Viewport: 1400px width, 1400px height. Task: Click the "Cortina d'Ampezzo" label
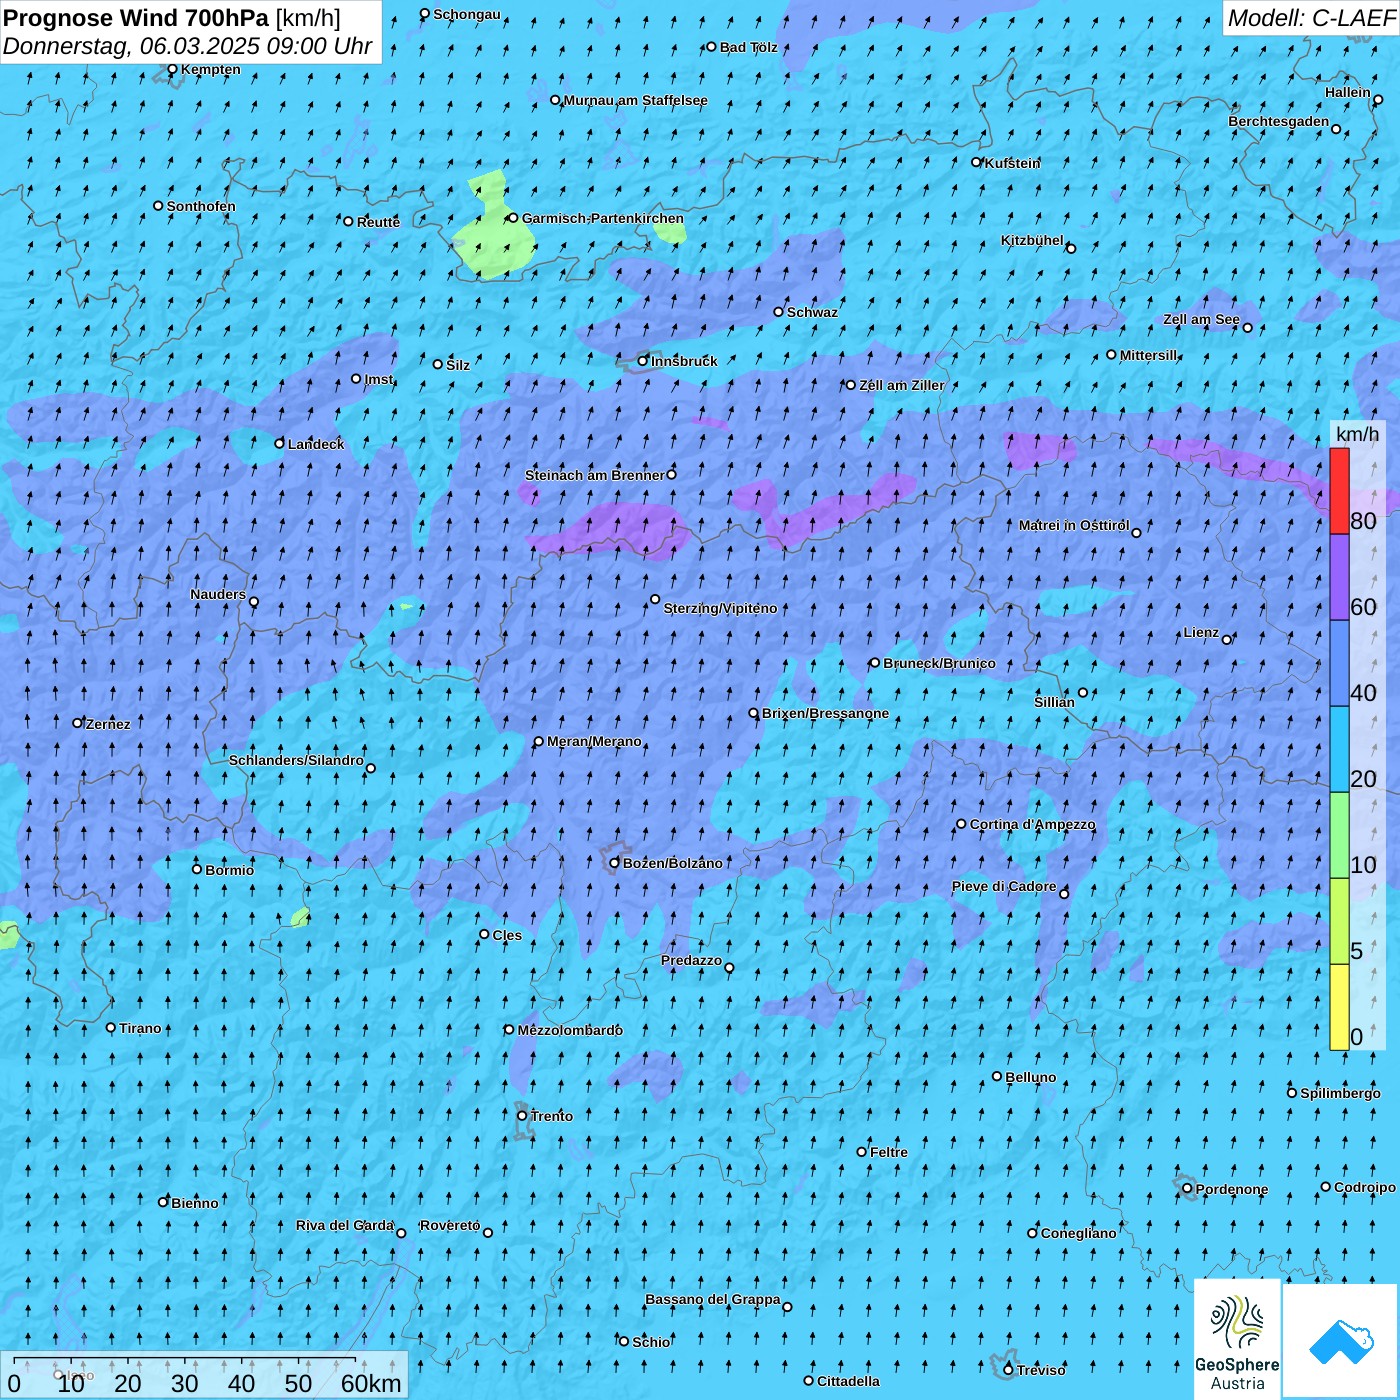point(1032,824)
